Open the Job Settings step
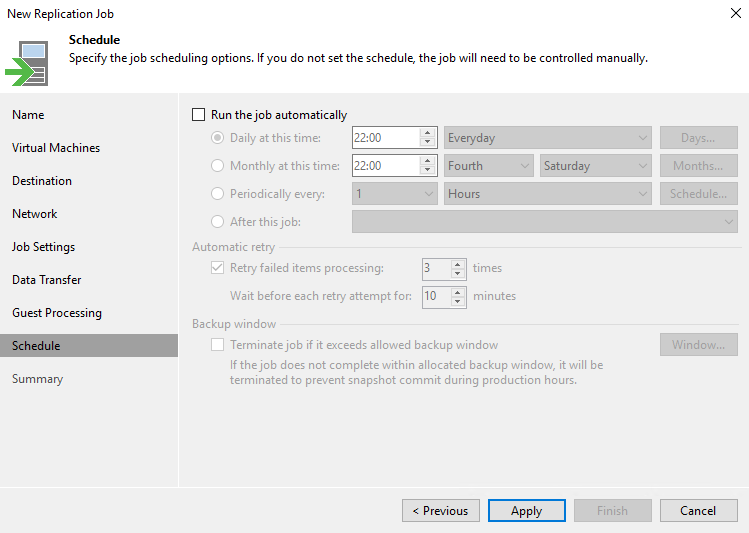749x533 pixels. tap(44, 247)
